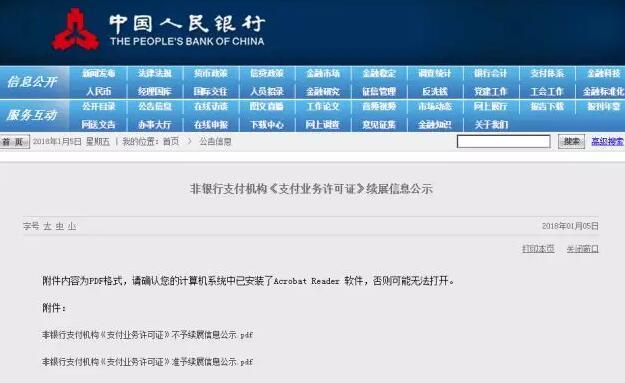The height and width of the screenshot is (383, 625).
Task: Click the 信息公开 section header
Action: point(32,82)
